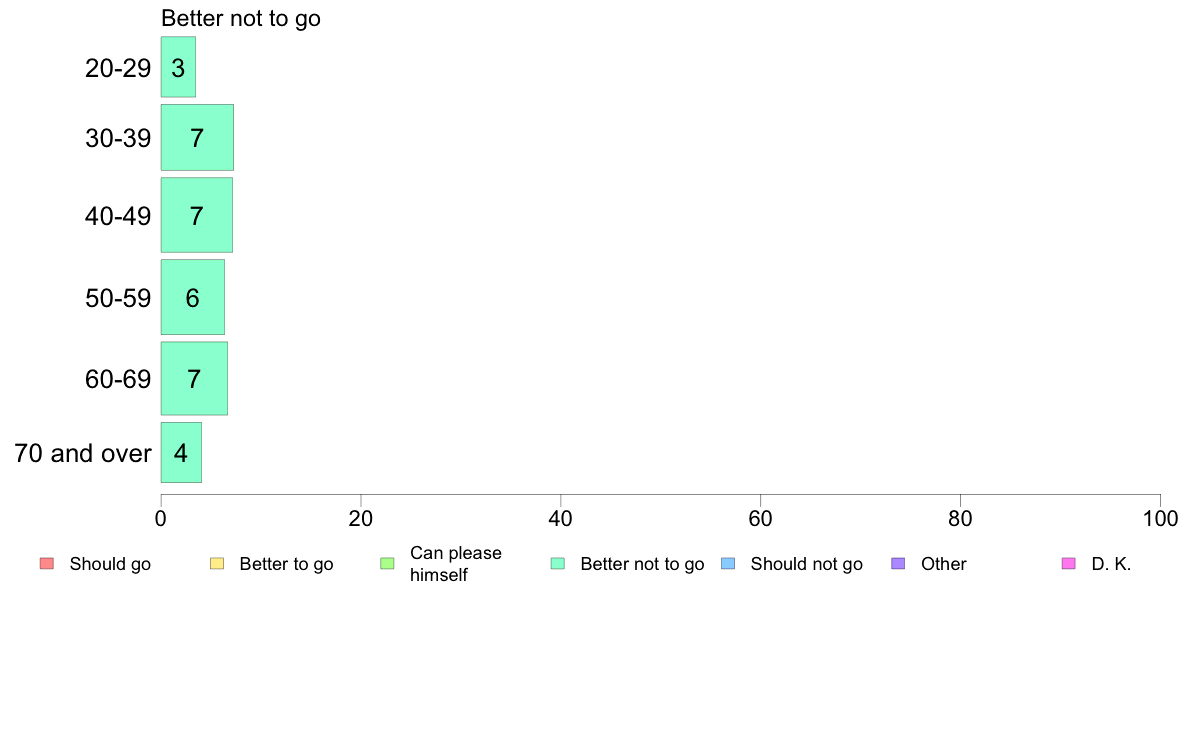The width and height of the screenshot is (1188, 736).
Task: Click the purple Other legend swatch
Action: pyautogui.click(x=899, y=563)
